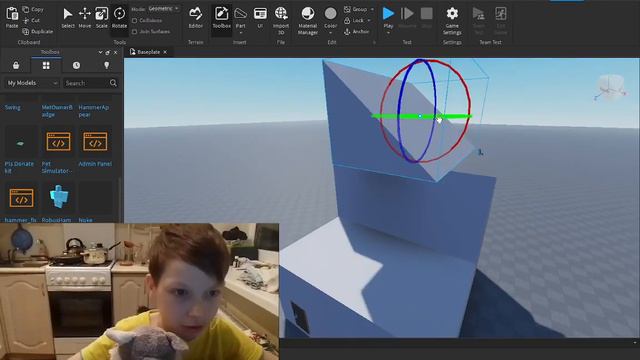Click the Resume playback button

click(407, 14)
